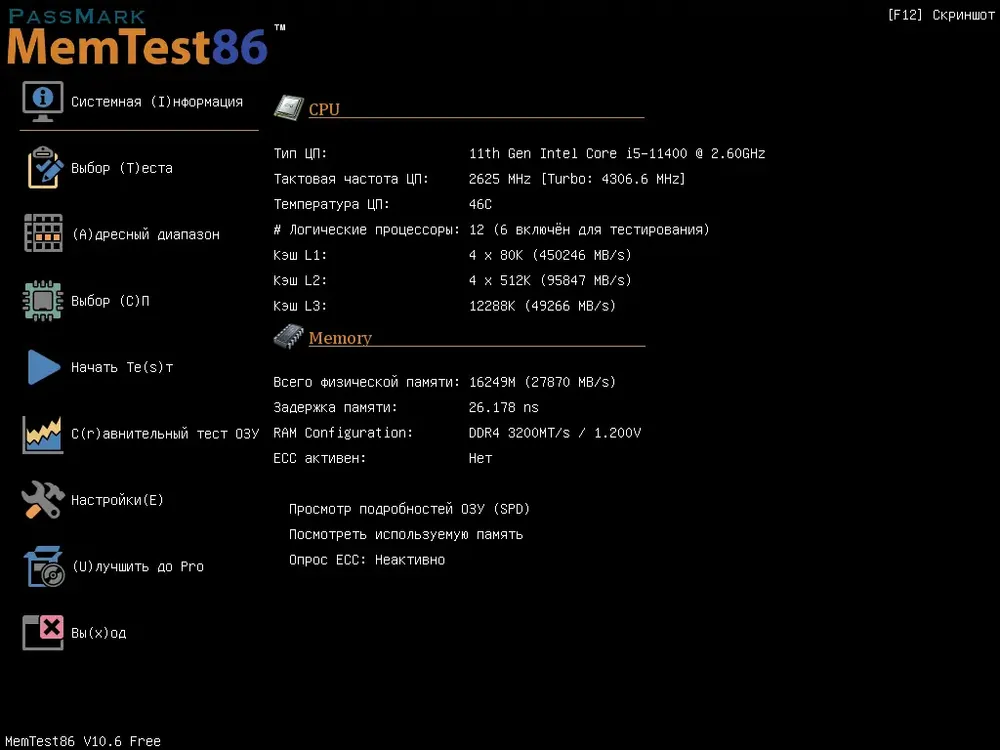1000x750 pixels.
Task: Click the [F12] Скриншот hint
Action: click(x=941, y=15)
